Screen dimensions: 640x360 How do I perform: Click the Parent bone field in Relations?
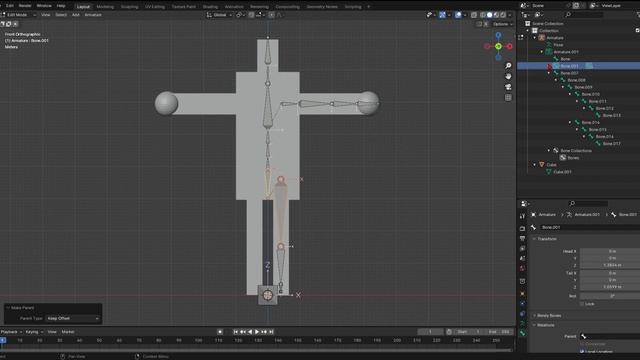tap(610, 336)
